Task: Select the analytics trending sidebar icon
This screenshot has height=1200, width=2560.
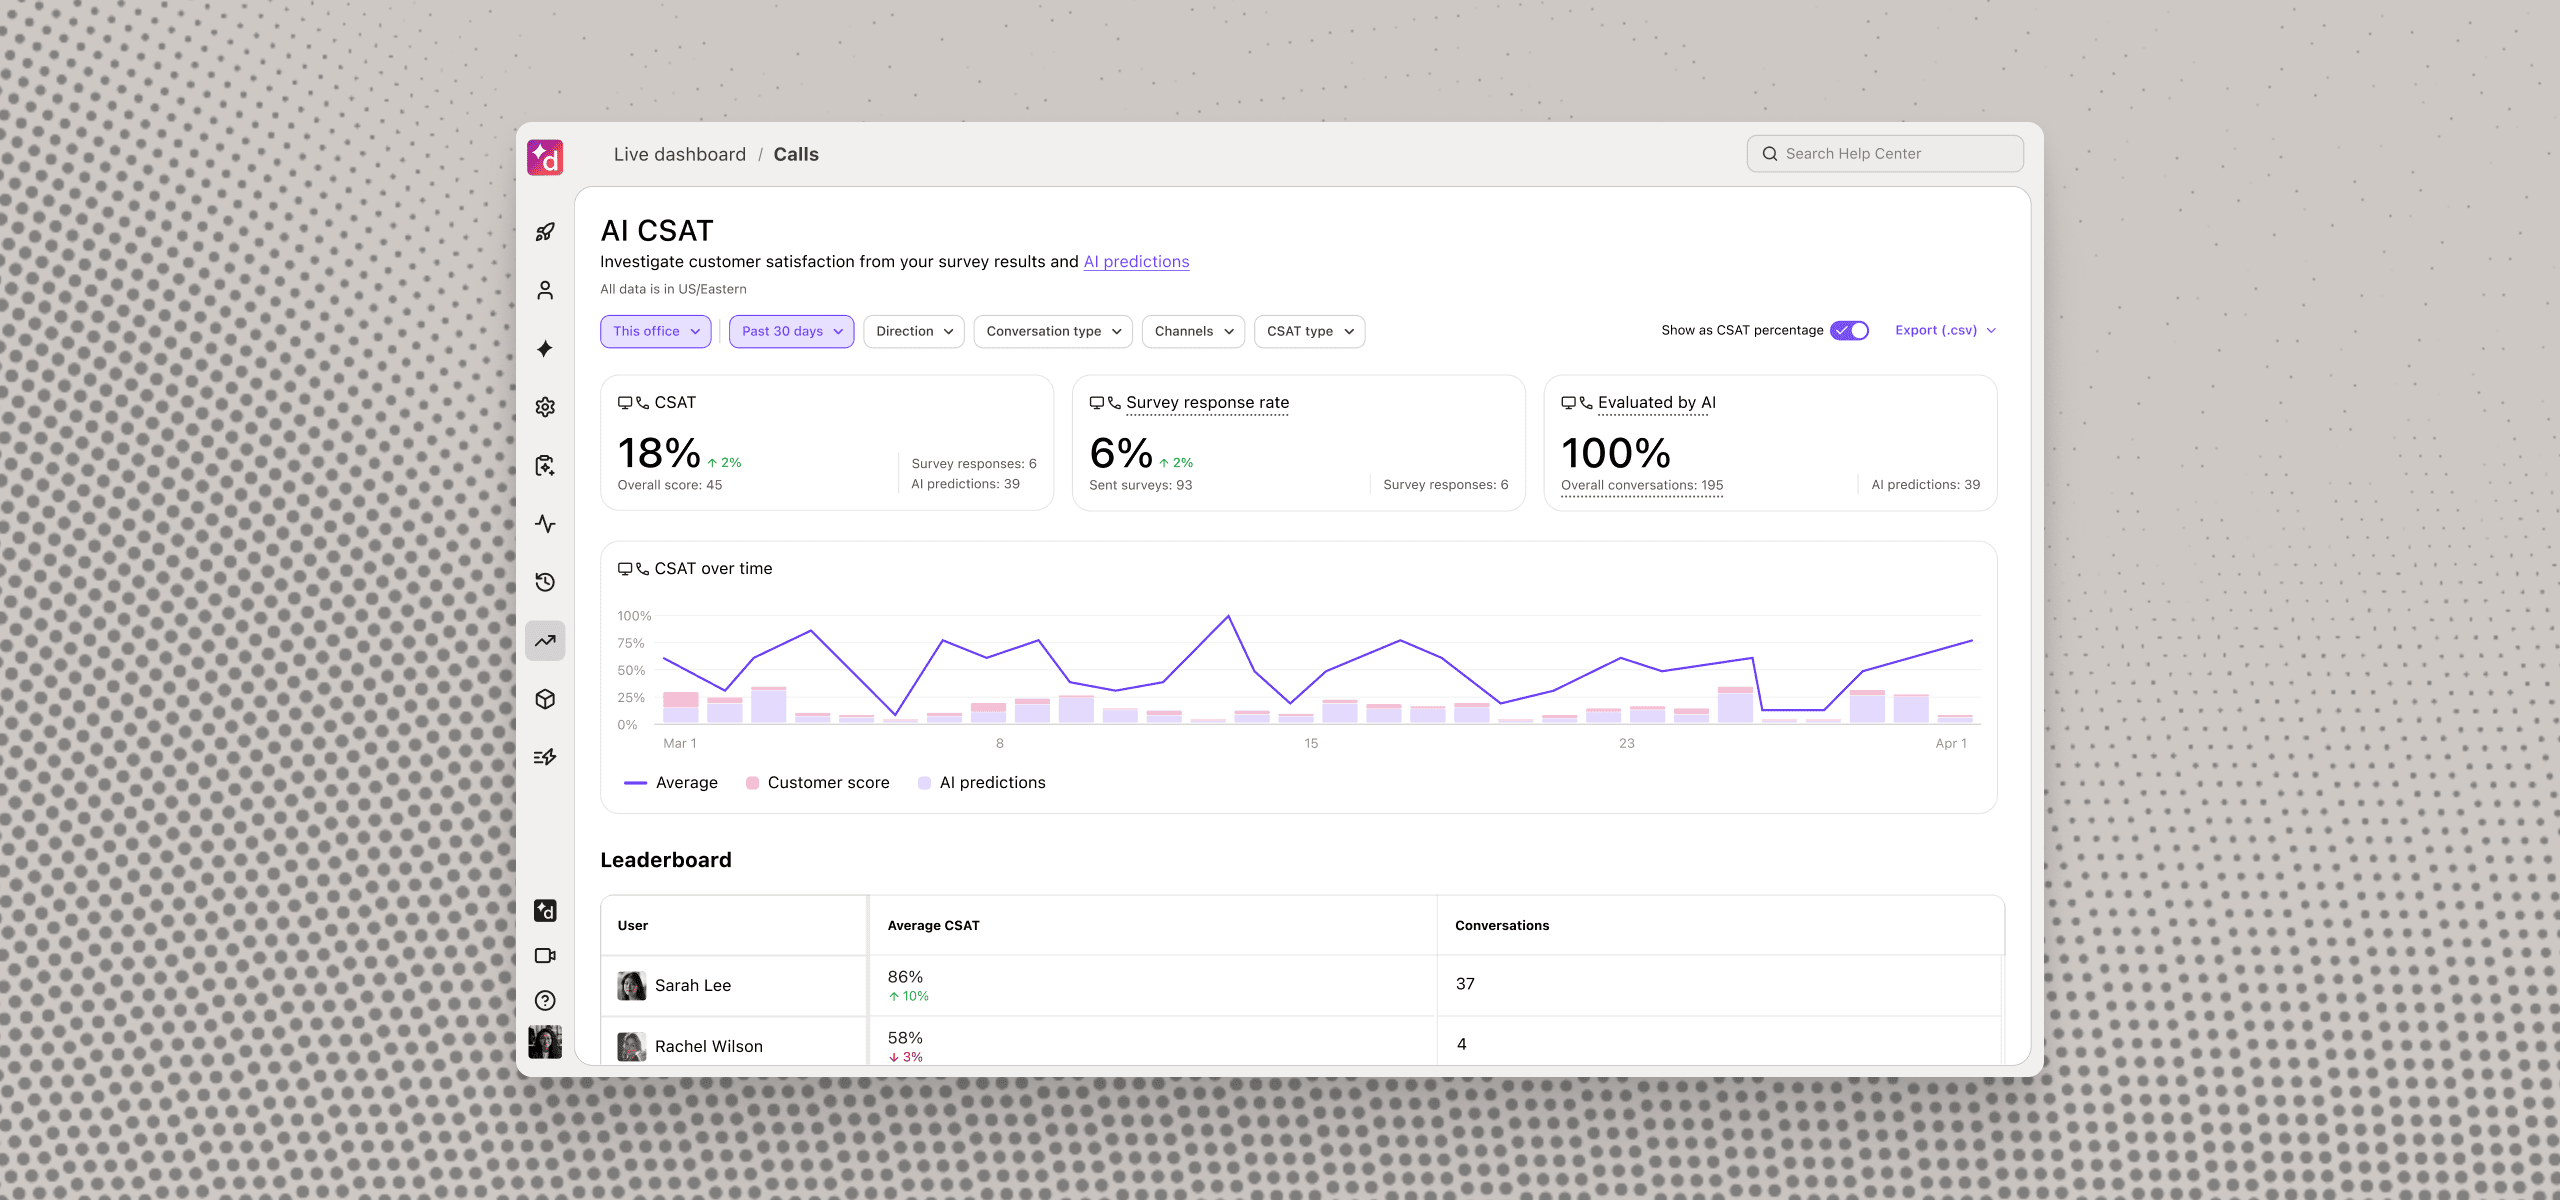Action: (x=545, y=641)
